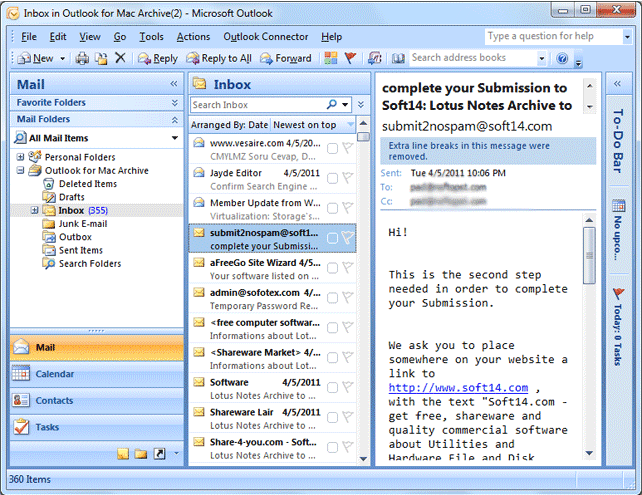Screen dimensions: 642x495
Task: Click the Send/Receive icon
Action: [x=374, y=58]
